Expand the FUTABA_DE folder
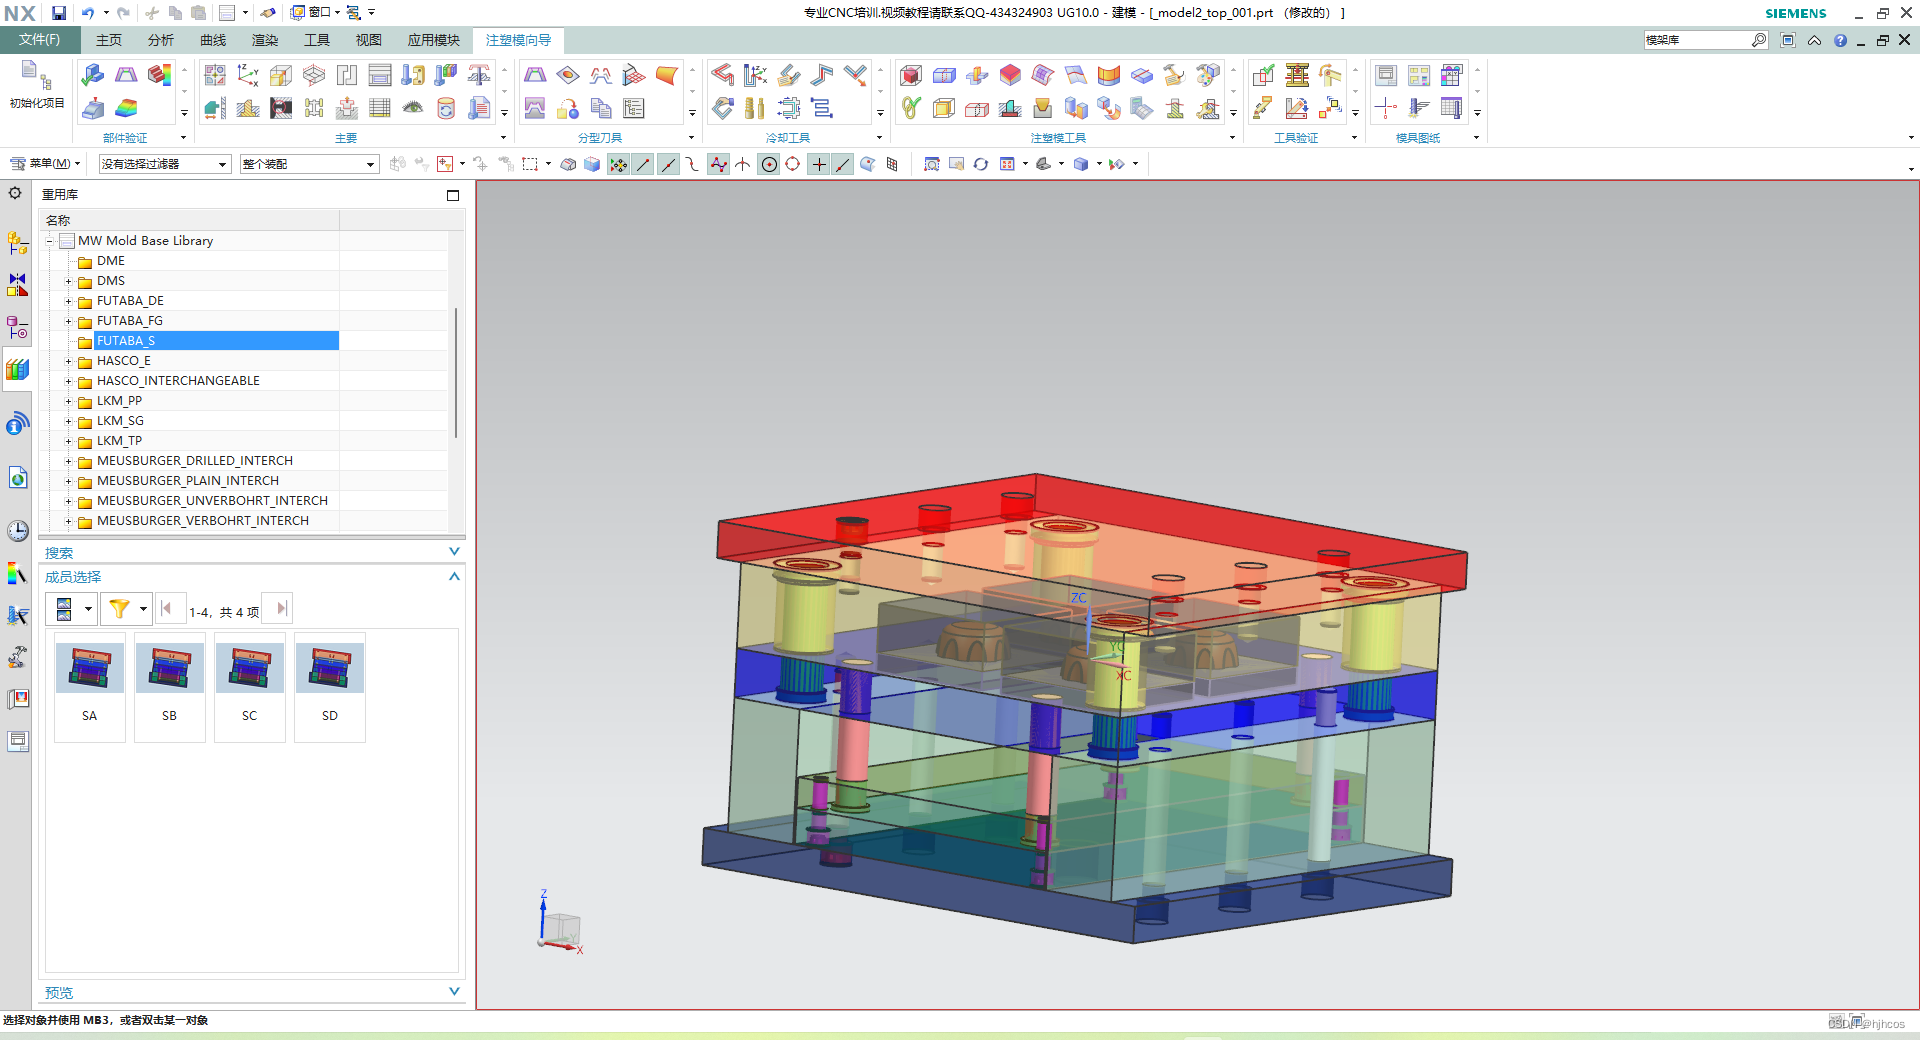This screenshot has width=1920, height=1040. tap(68, 301)
